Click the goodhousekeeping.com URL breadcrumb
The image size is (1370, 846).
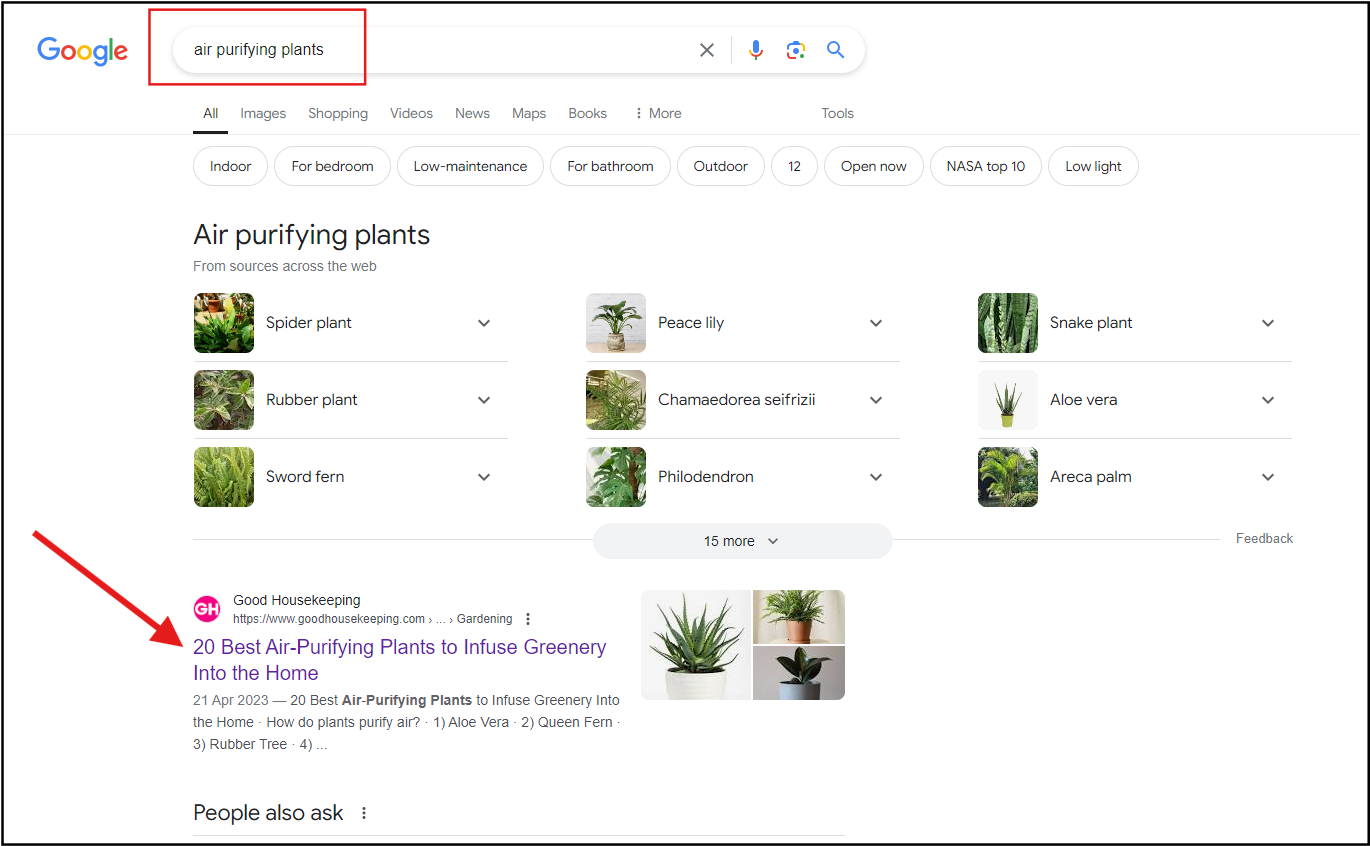[x=372, y=619]
